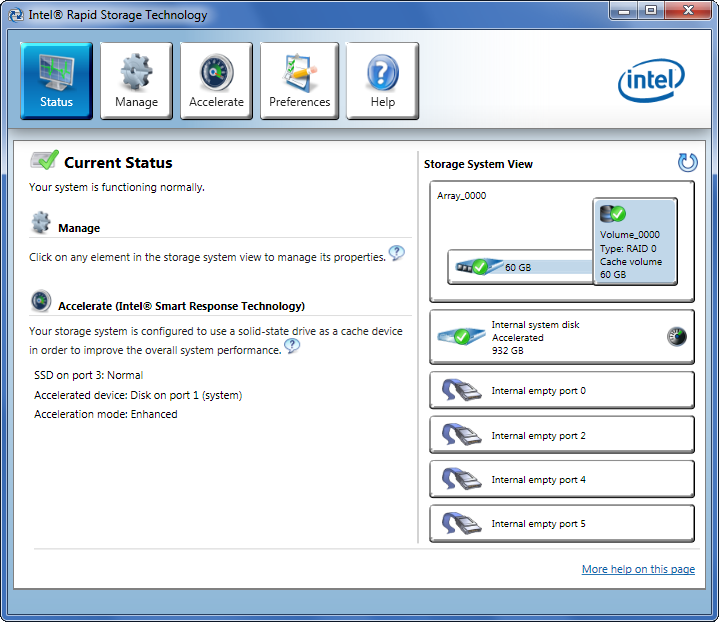Select the Status tab
The width and height of the screenshot is (719, 622).
pos(56,81)
